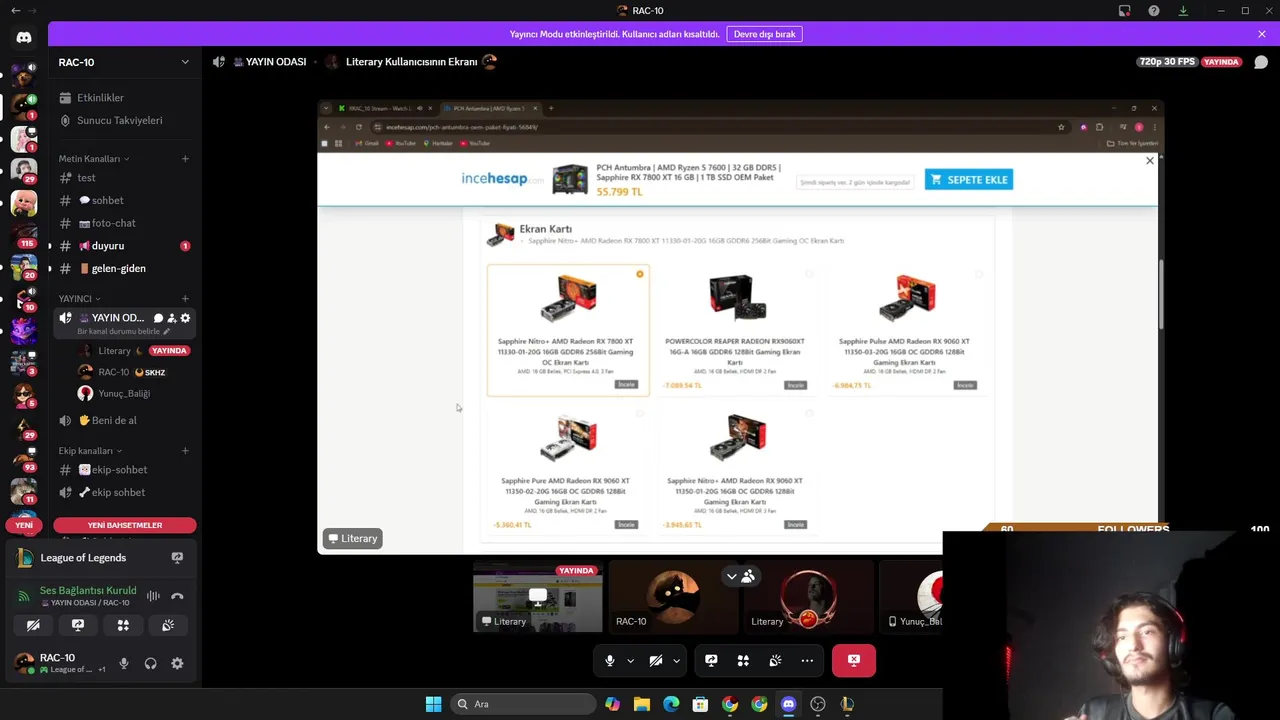
Task: Collapse Ekip kanalları category
Action: click(x=90, y=451)
